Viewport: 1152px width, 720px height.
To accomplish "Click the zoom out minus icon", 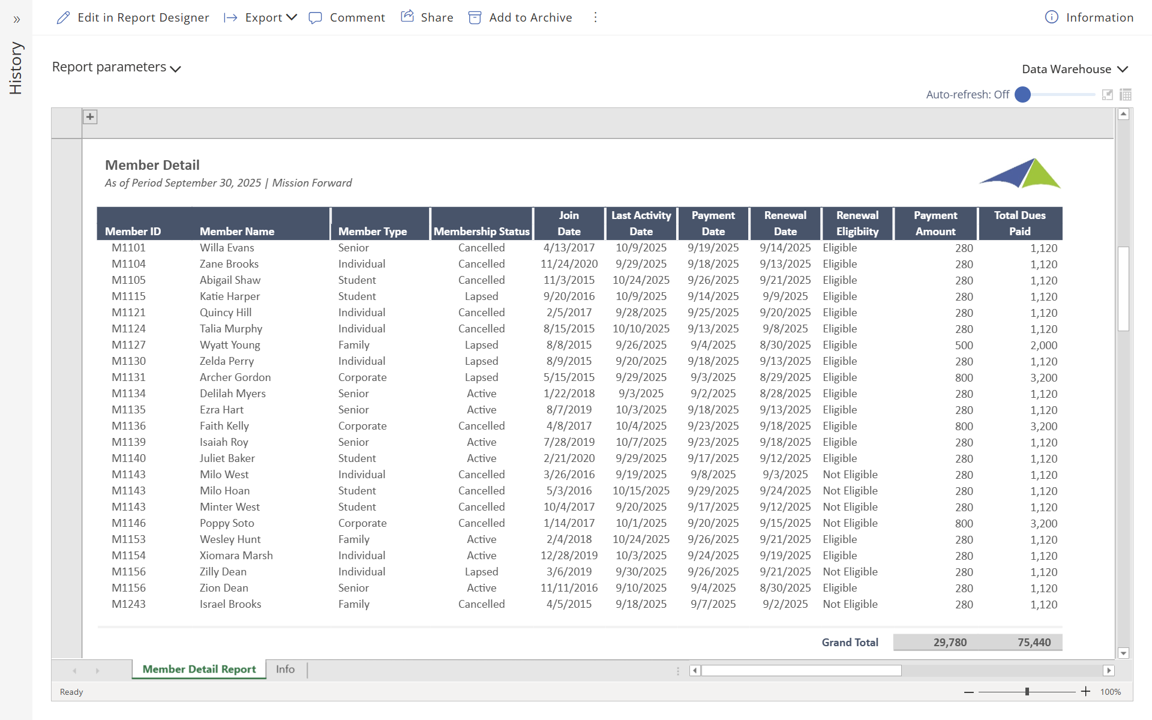I will coord(969,692).
